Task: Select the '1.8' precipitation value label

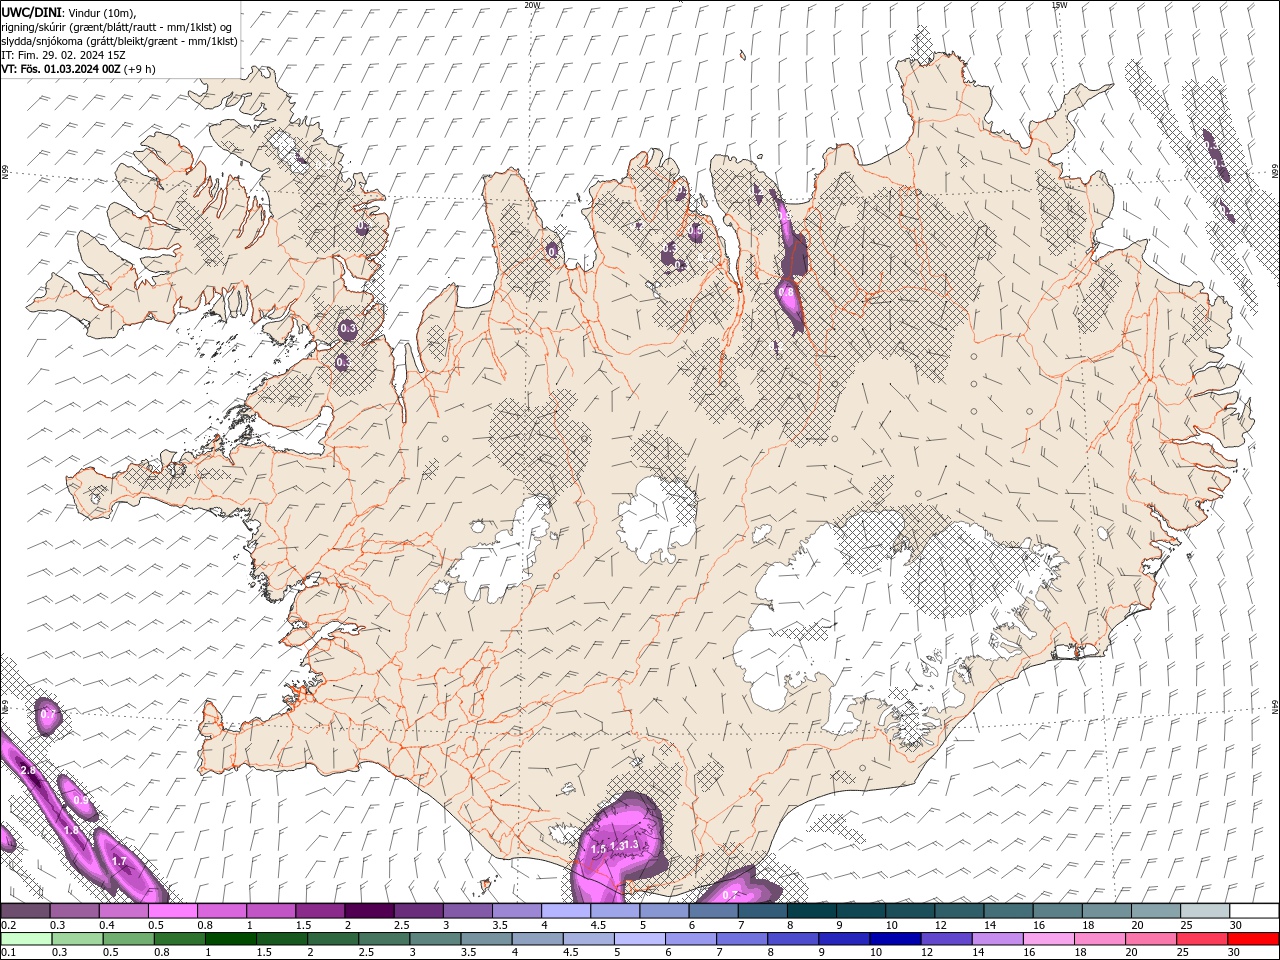Action: 71,830
